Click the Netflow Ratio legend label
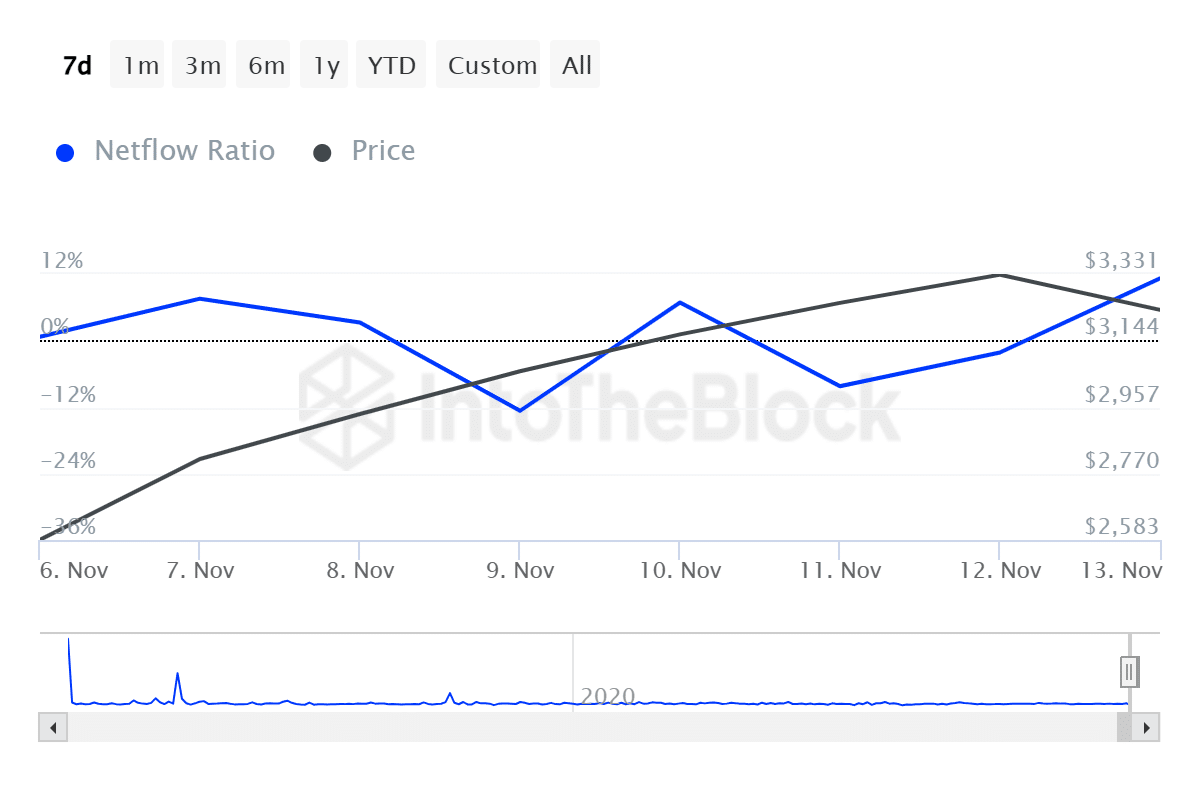Viewport: 1200px width, 800px height. pyautogui.click(x=184, y=151)
